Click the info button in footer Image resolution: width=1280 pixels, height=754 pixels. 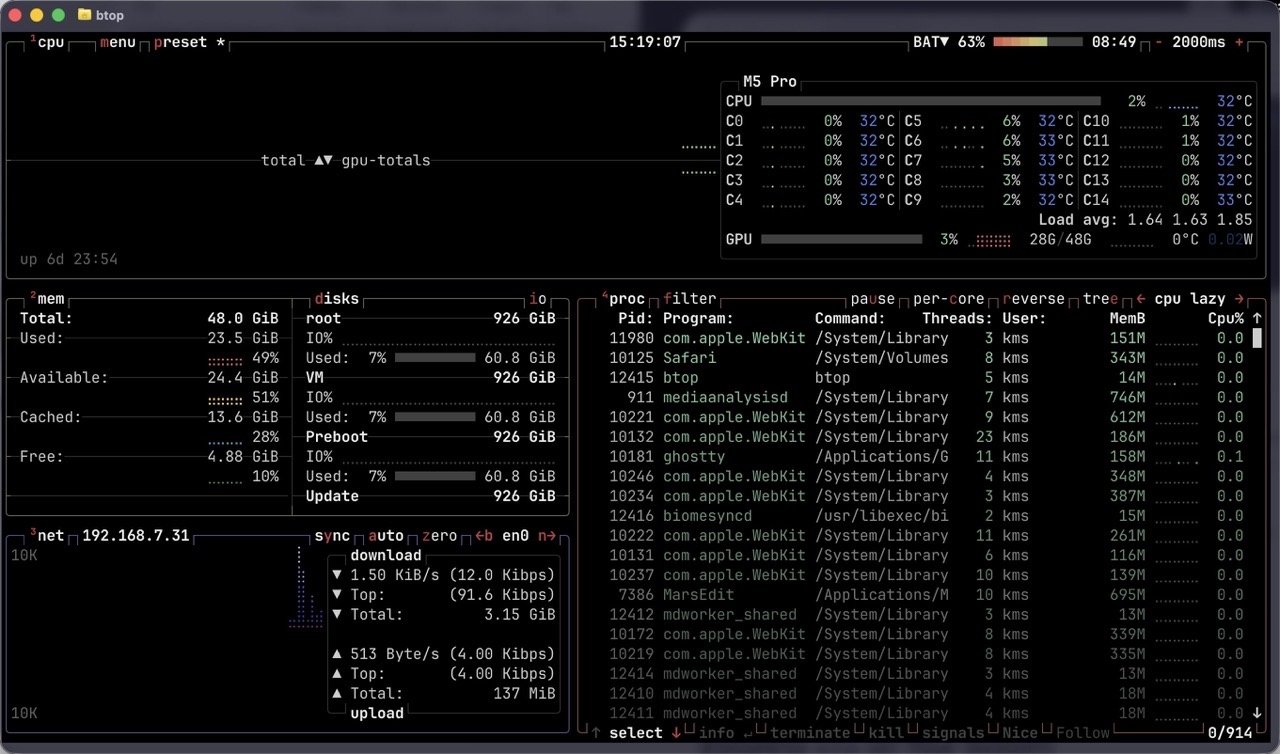click(716, 733)
